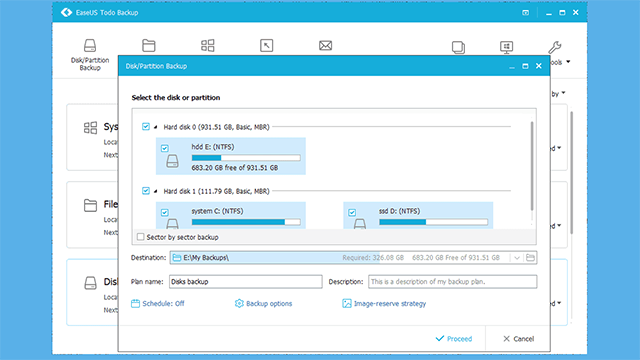Maximize the Disk/Partition Backup dialog
Viewport: 640px width, 360px height.
[x=525, y=66]
